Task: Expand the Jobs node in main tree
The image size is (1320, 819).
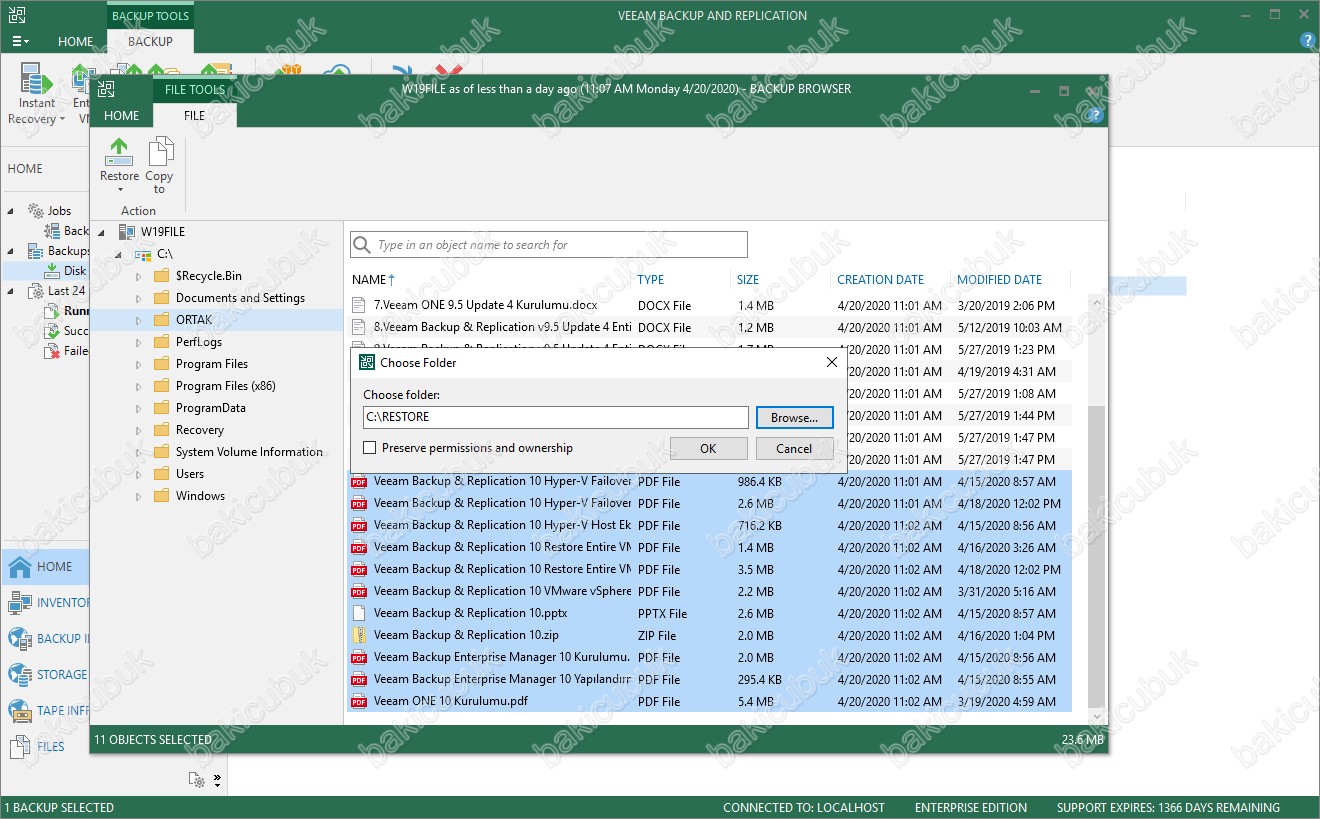Action: point(11,211)
